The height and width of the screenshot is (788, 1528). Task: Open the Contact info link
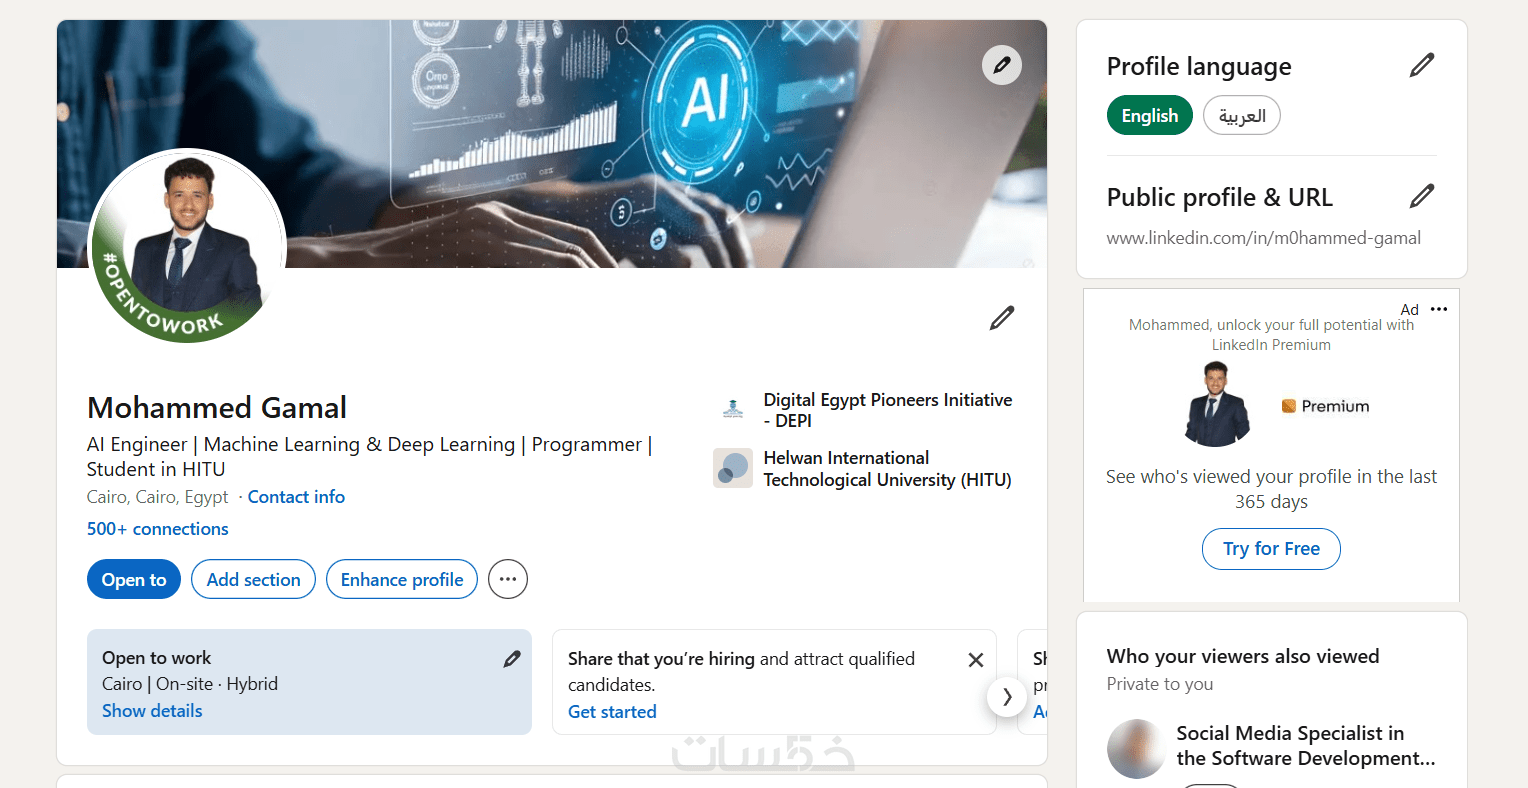coord(296,497)
